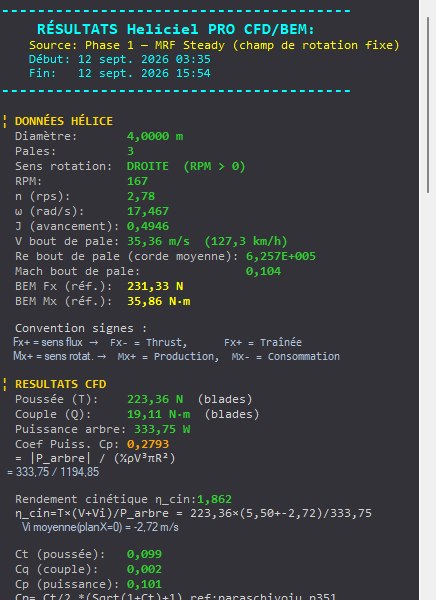Viewport: 436px width, 600px height.
Task: Click the DONNÉES HÉLICE section header
Action: point(64,121)
